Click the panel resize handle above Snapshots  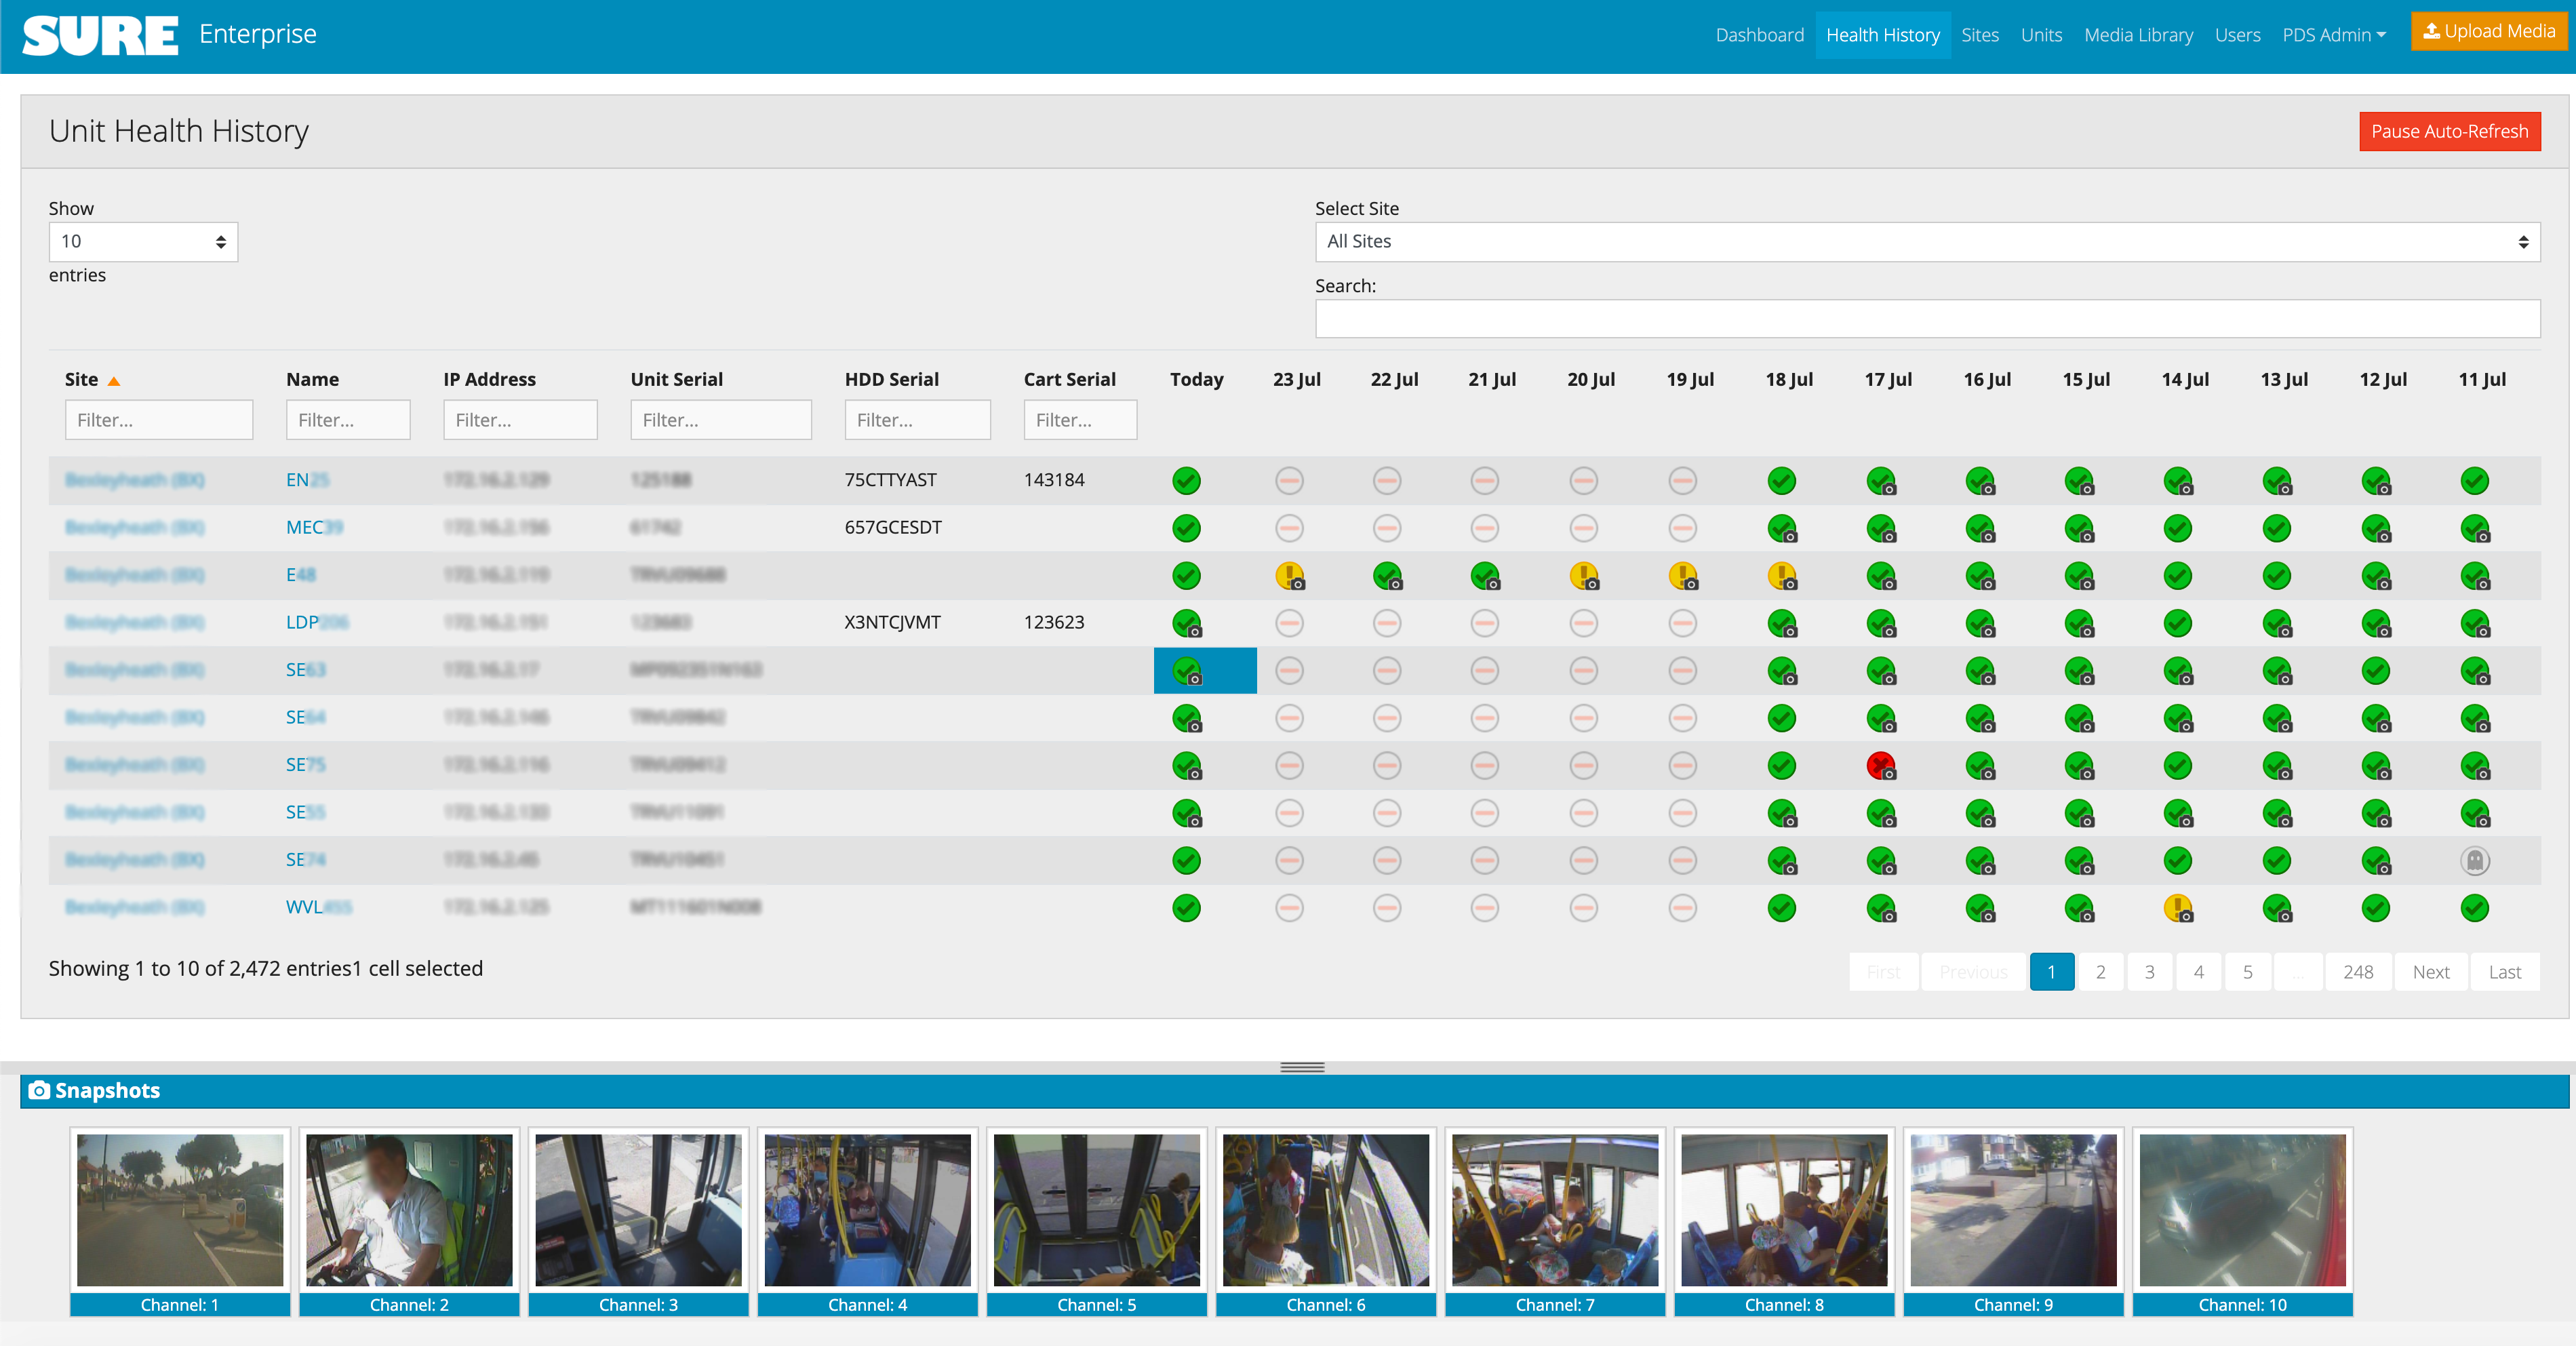tap(1301, 1067)
